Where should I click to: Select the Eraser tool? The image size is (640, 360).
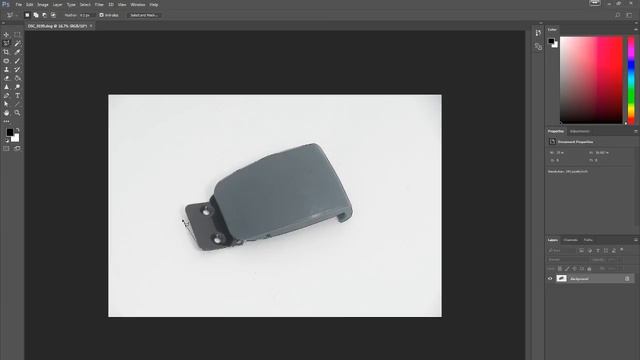tap(6, 78)
